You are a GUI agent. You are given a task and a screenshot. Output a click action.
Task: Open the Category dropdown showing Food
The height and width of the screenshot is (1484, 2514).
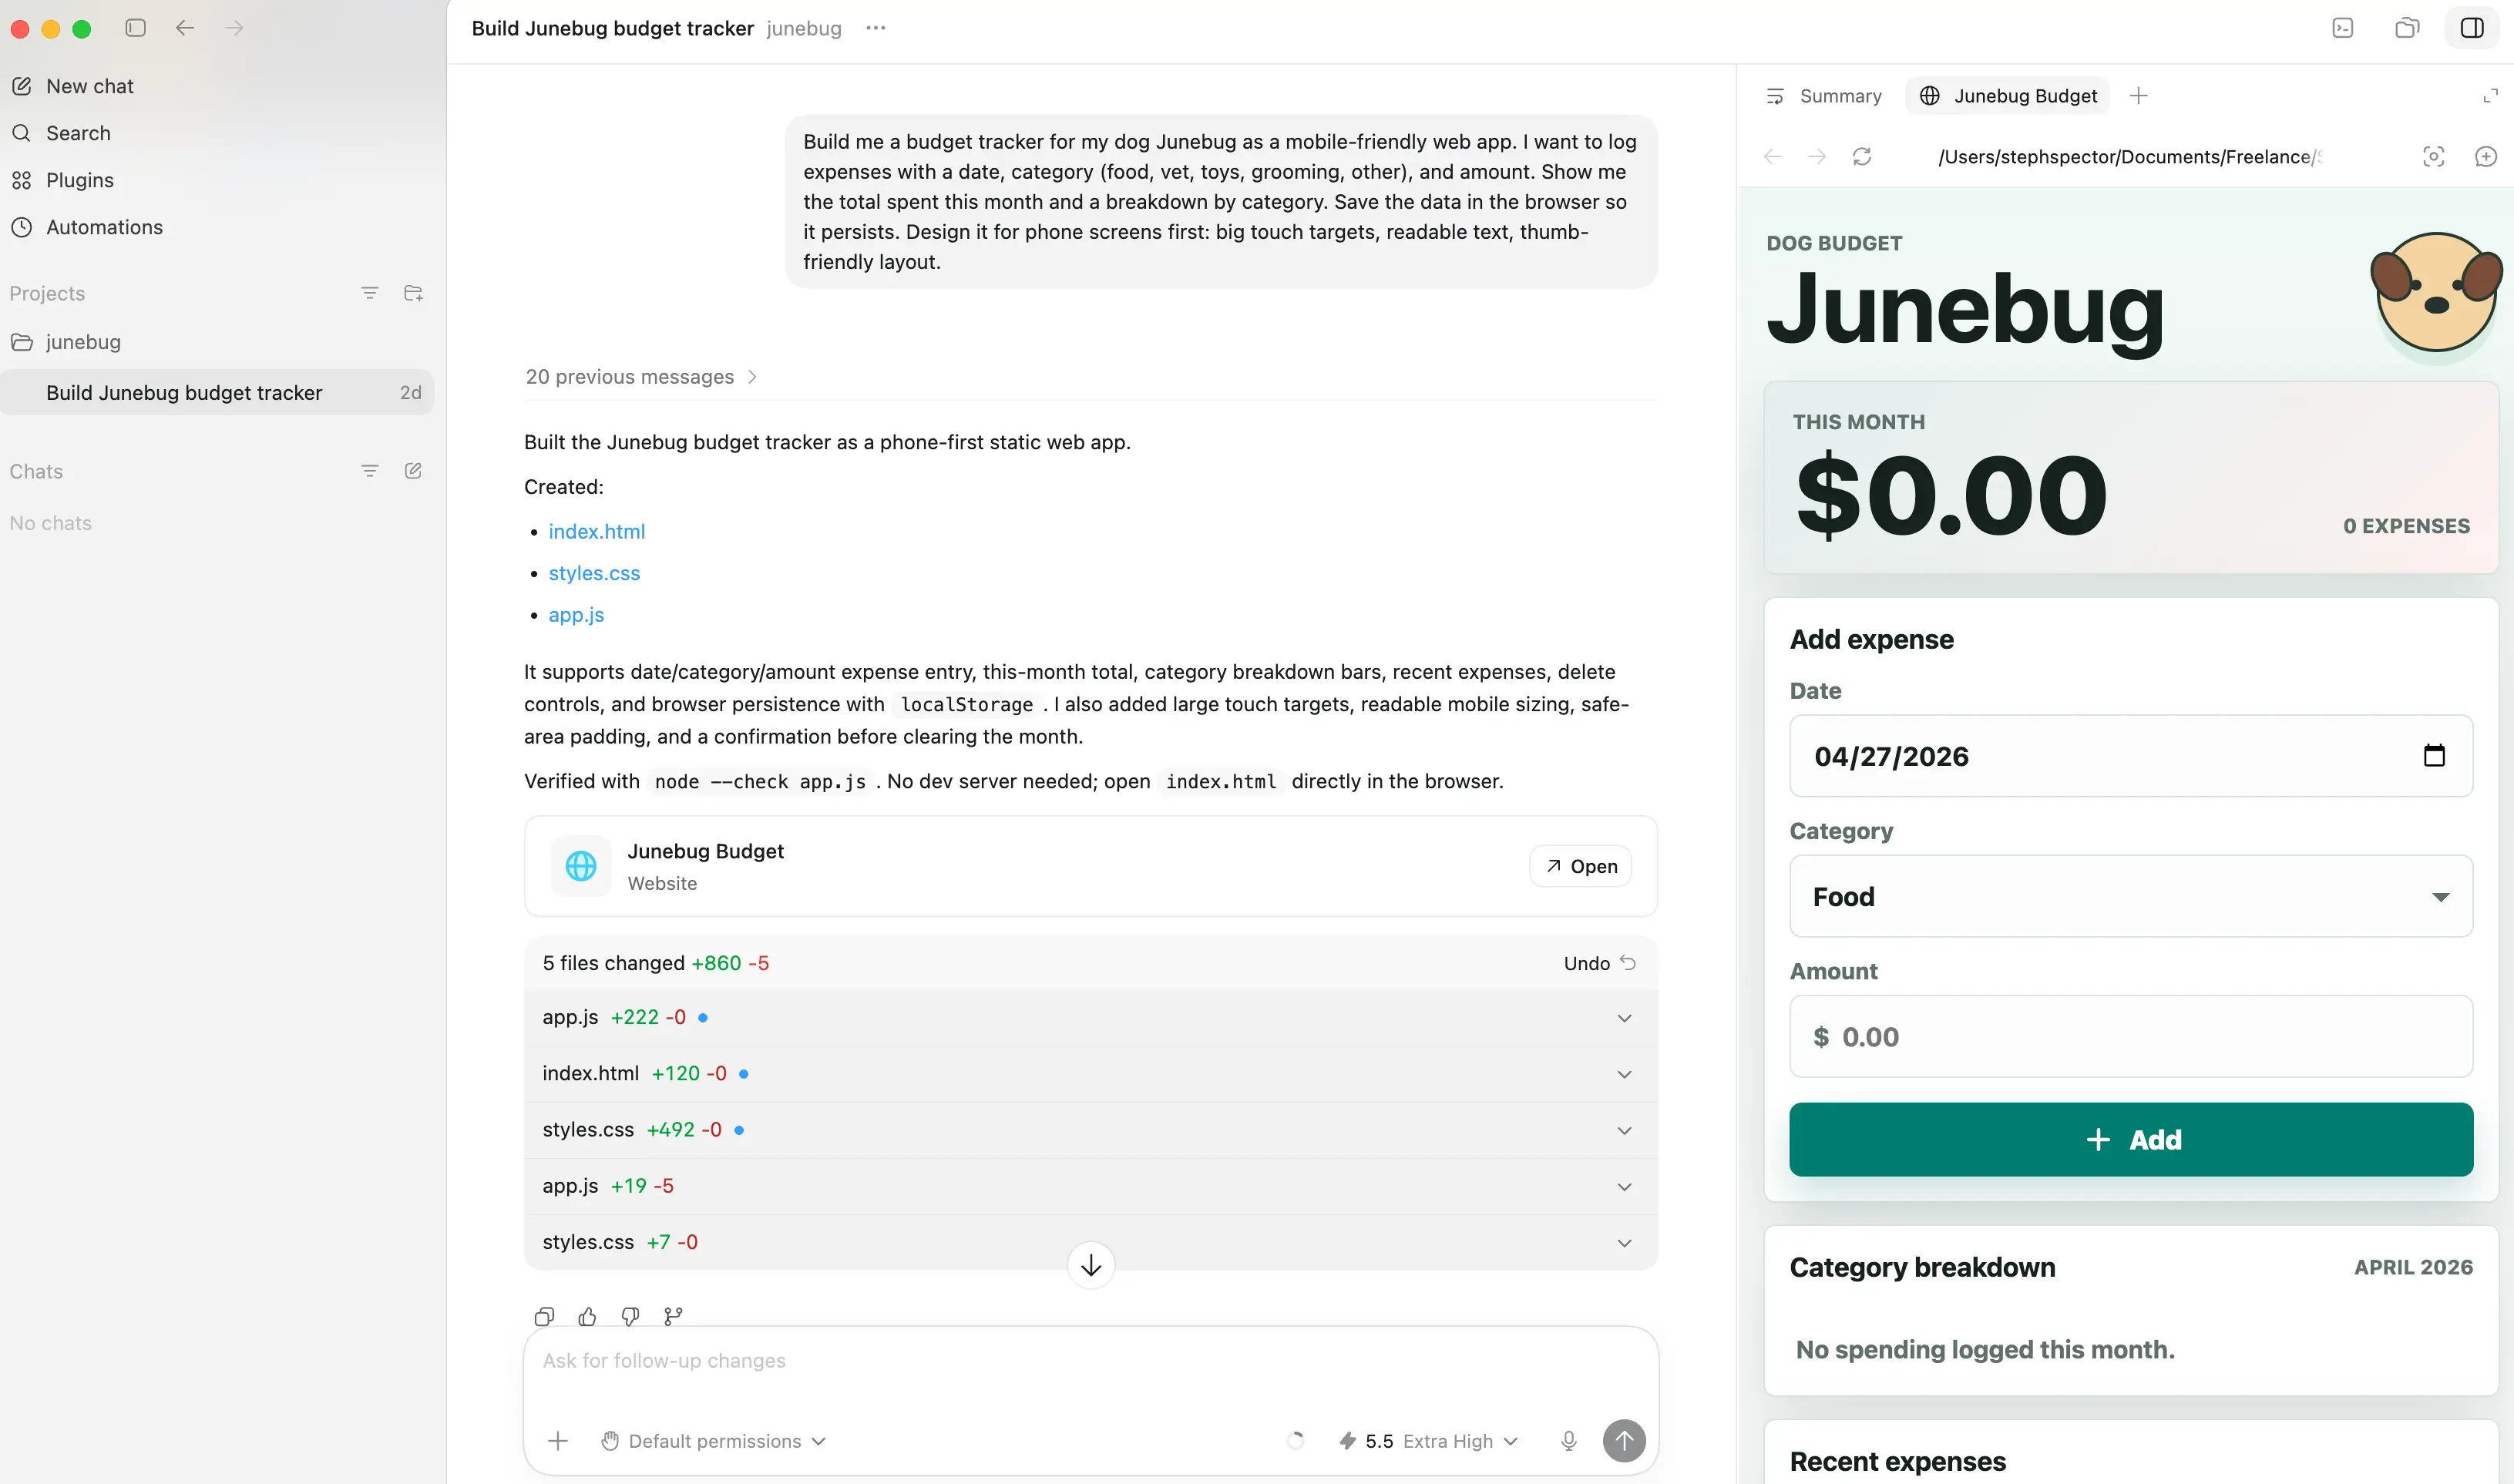click(2130, 896)
